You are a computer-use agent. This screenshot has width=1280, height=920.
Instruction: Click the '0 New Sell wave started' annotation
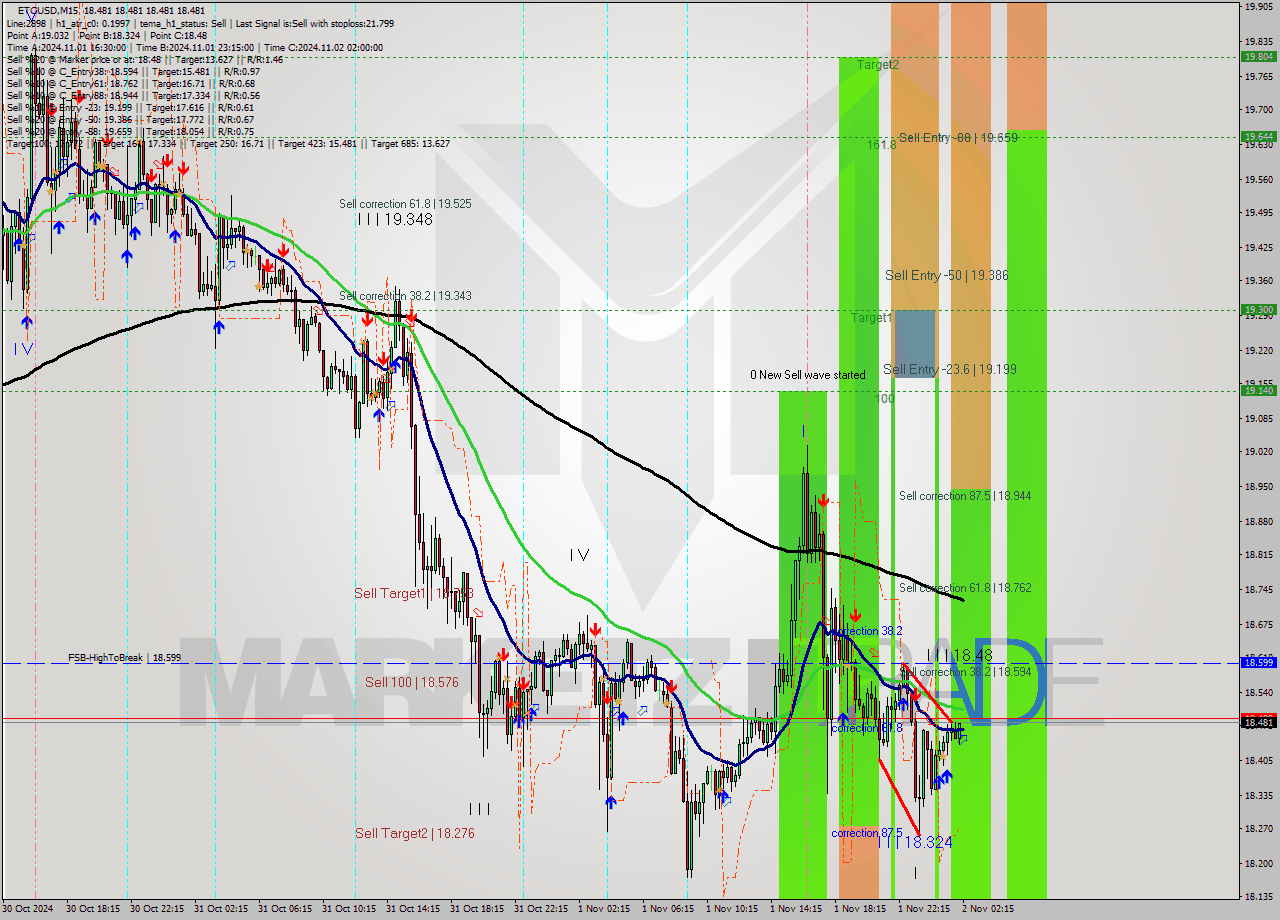pyautogui.click(x=808, y=375)
